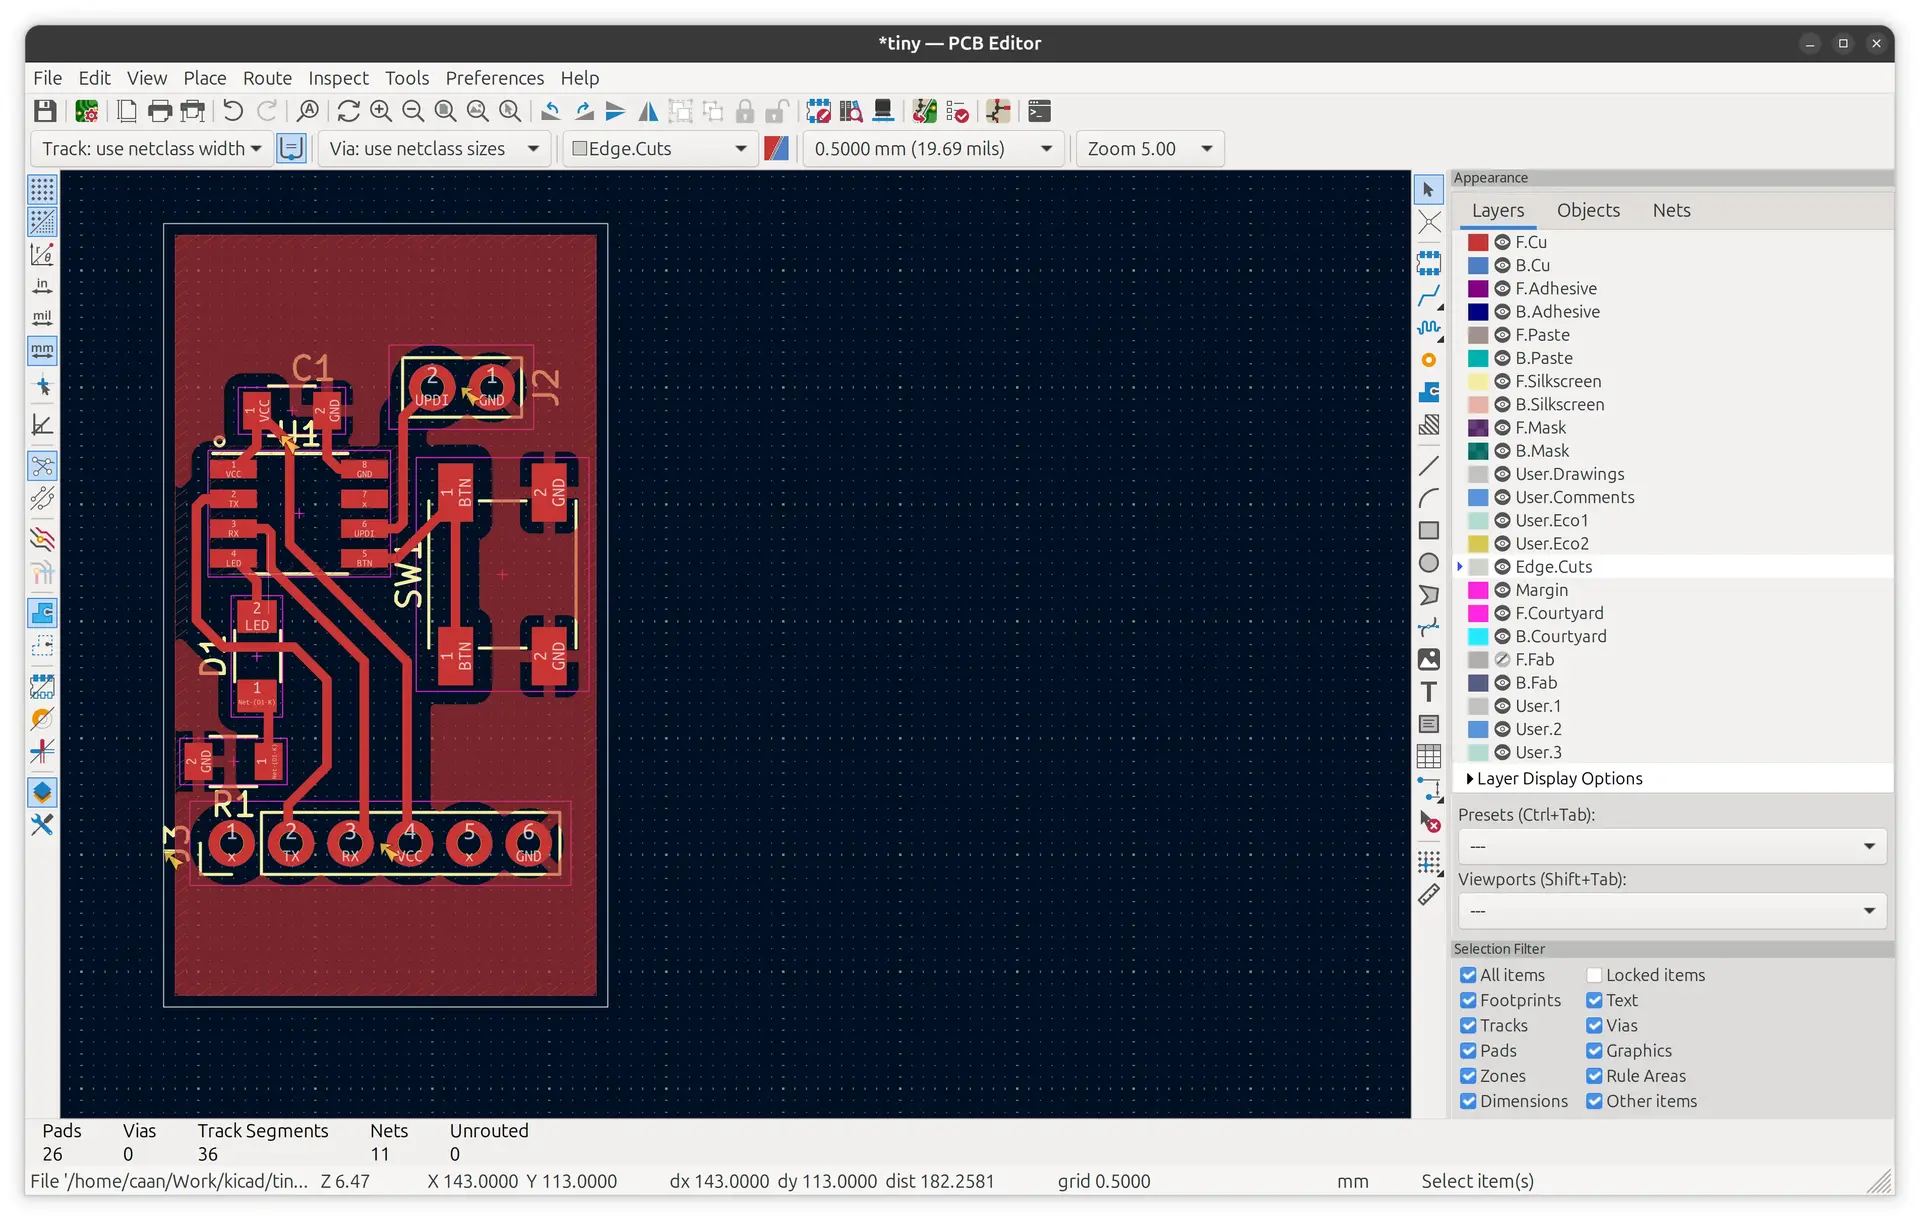Click the Save board icon
This screenshot has width=1920, height=1220.
point(45,111)
